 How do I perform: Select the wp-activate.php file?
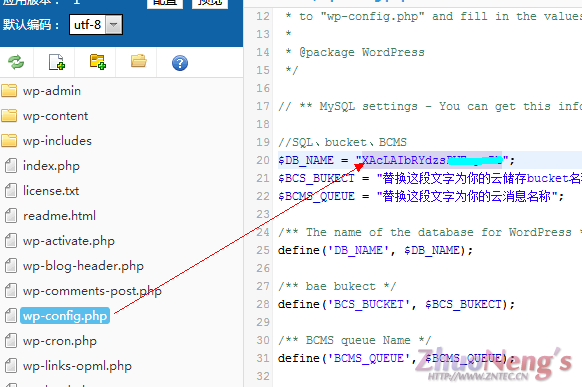[69, 241]
